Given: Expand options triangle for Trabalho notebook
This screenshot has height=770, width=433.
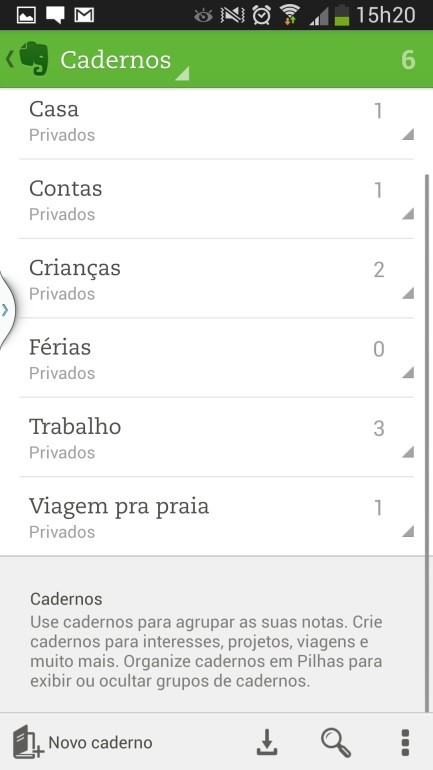Looking at the screenshot, I should point(407,452).
